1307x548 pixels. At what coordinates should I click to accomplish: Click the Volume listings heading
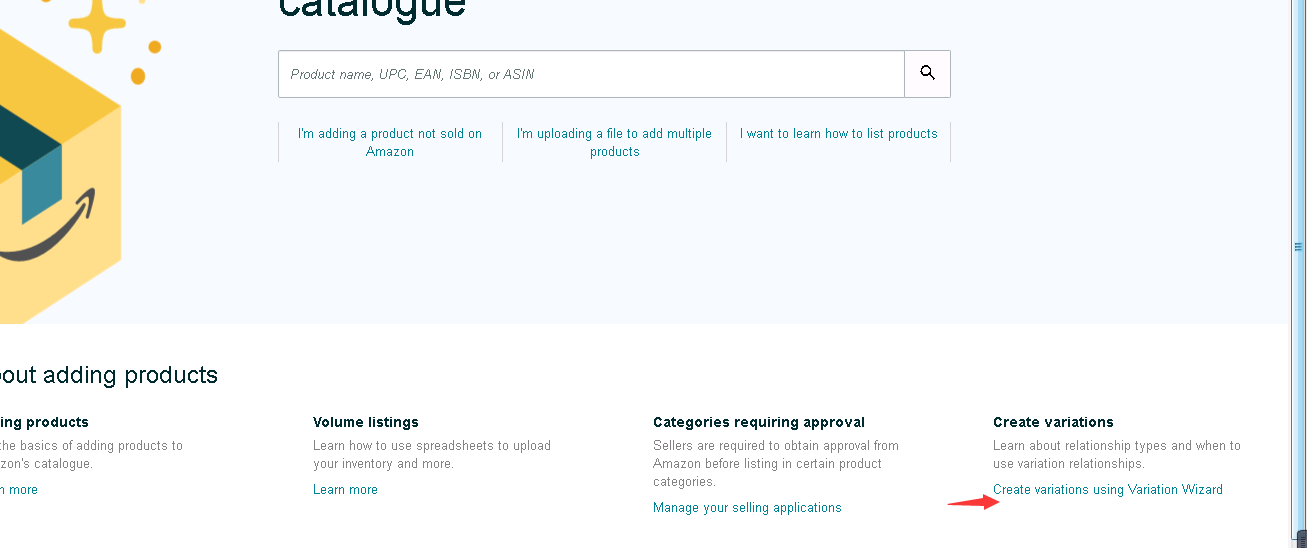(x=366, y=422)
